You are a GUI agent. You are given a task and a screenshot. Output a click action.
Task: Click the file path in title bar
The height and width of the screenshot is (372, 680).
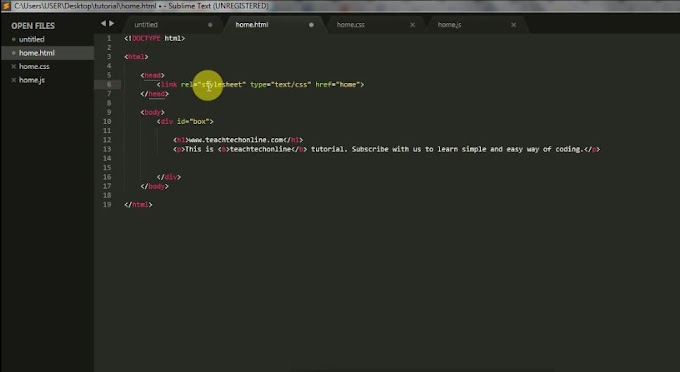tap(85, 6)
